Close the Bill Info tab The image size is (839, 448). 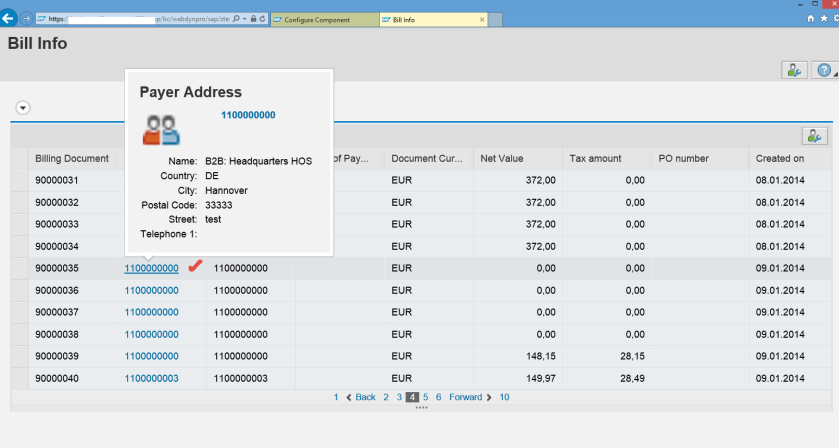tap(482, 20)
